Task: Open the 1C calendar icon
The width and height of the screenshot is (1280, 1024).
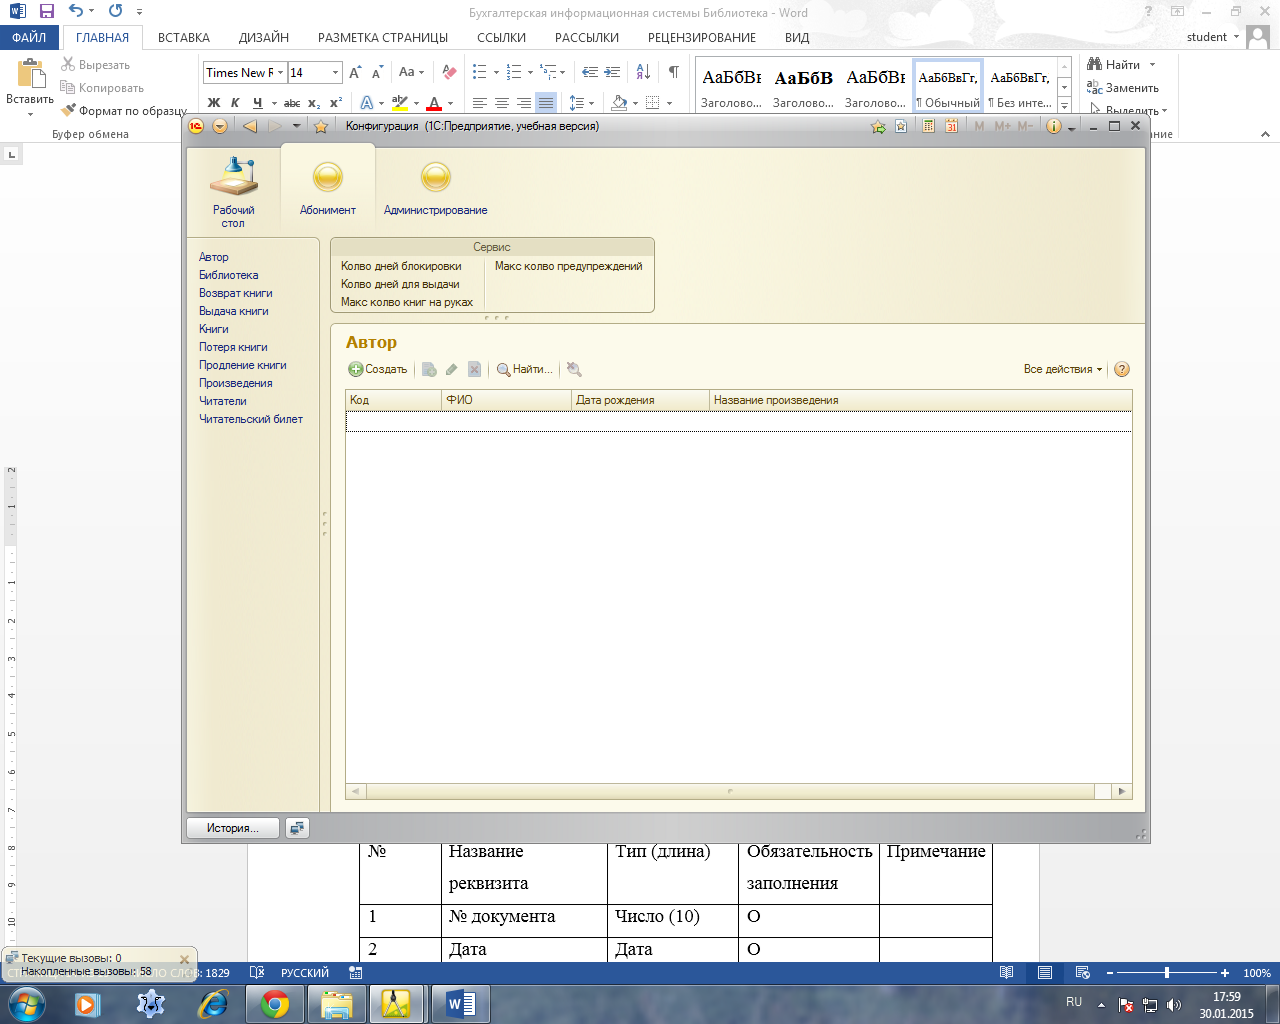Action: (x=951, y=126)
